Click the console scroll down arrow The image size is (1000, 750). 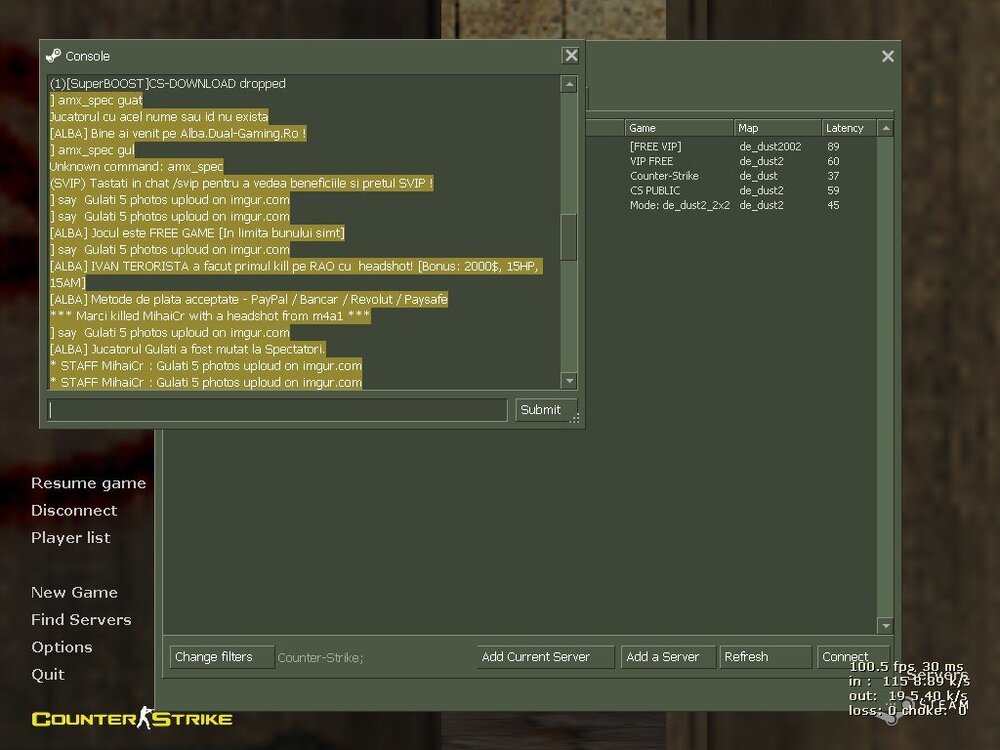(x=569, y=381)
